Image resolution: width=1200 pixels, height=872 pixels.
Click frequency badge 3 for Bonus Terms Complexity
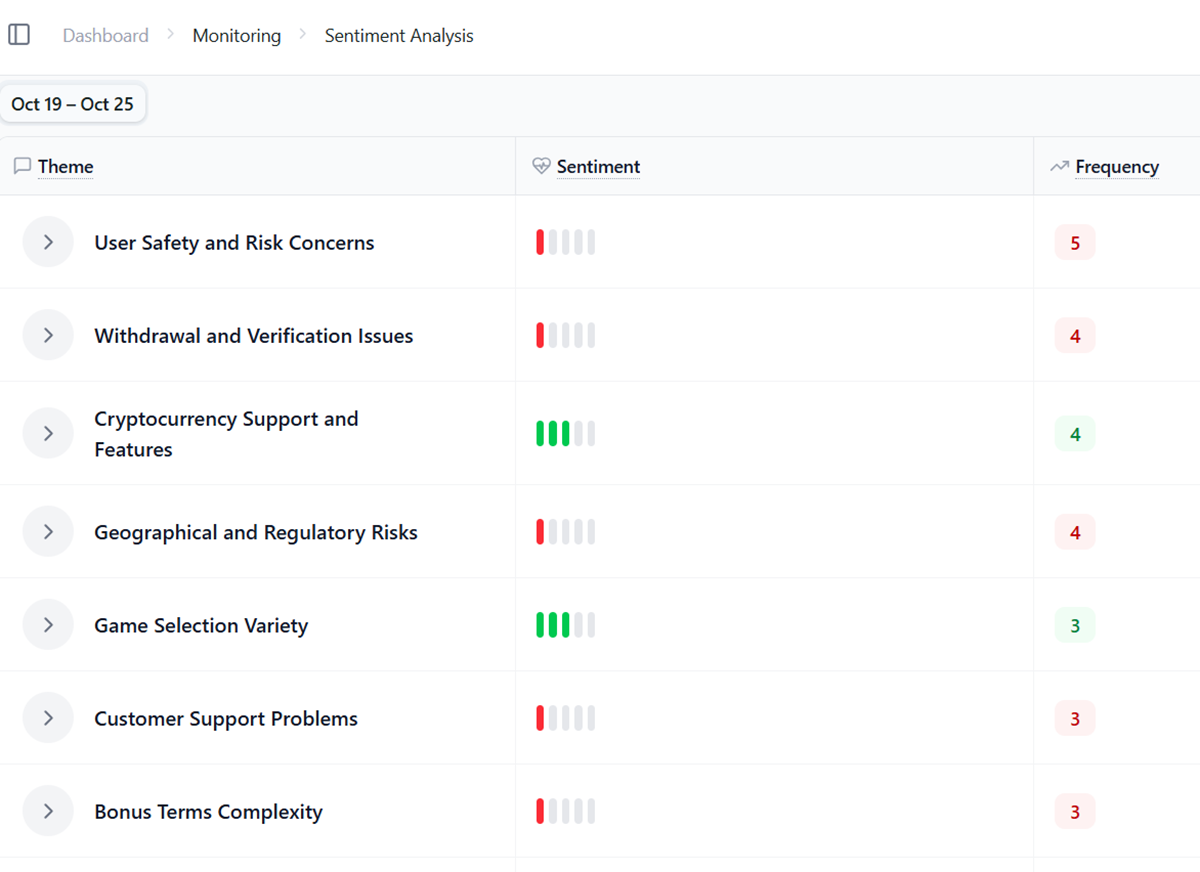pos(1075,812)
